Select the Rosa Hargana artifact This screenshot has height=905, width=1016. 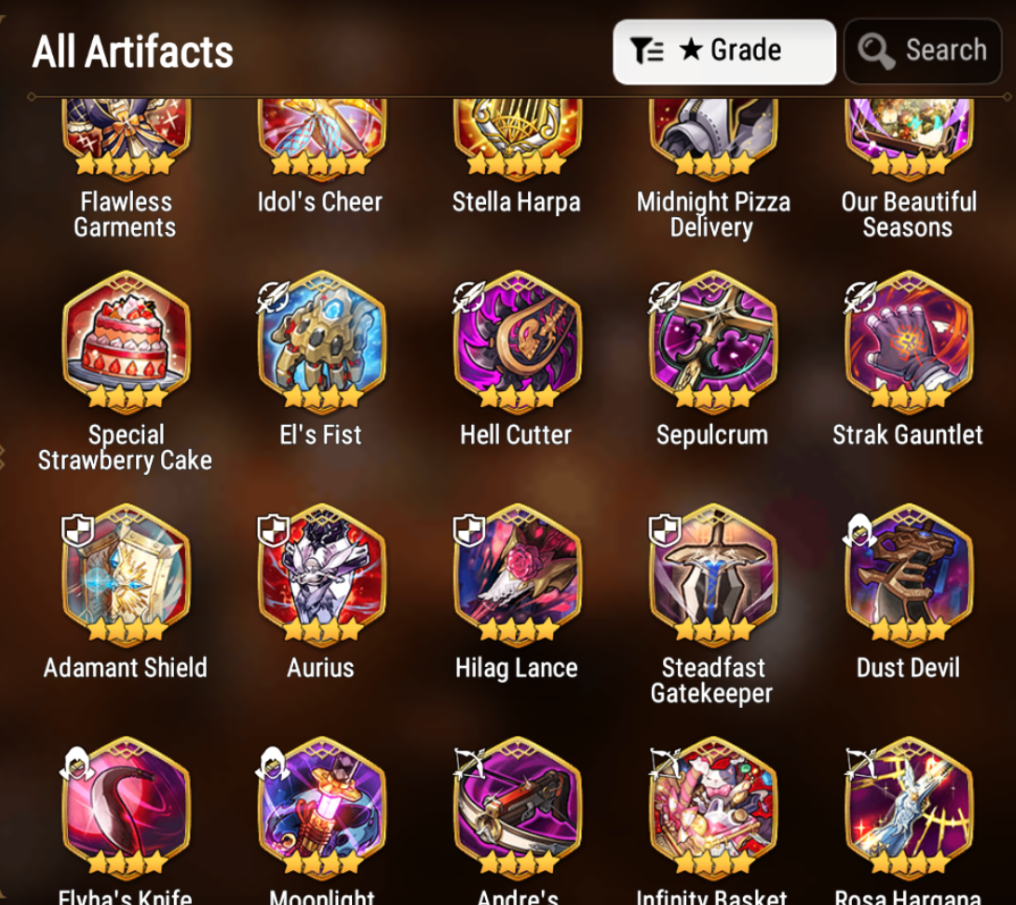(908, 808)
